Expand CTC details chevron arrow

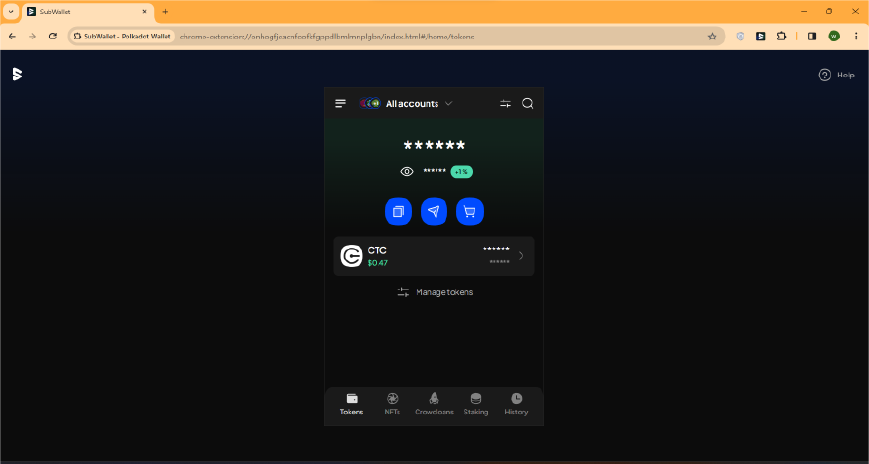[521, 256]
